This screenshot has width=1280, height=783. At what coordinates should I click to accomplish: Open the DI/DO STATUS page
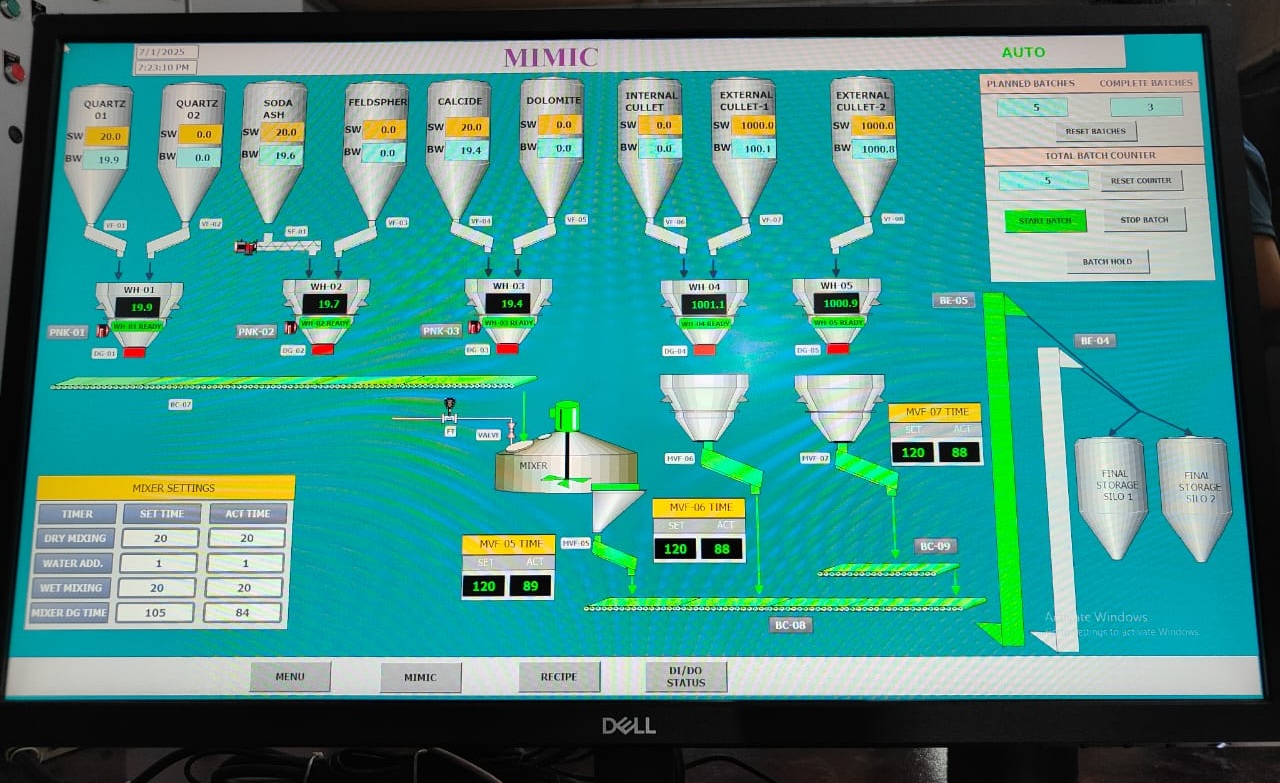point(685,677)
